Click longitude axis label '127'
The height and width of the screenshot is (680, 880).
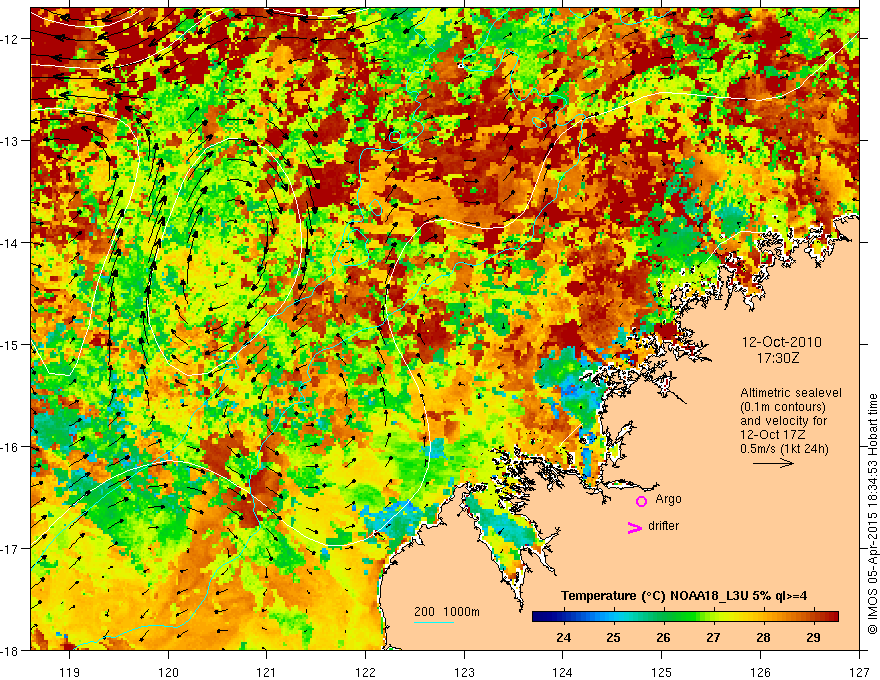pos(859,672)
